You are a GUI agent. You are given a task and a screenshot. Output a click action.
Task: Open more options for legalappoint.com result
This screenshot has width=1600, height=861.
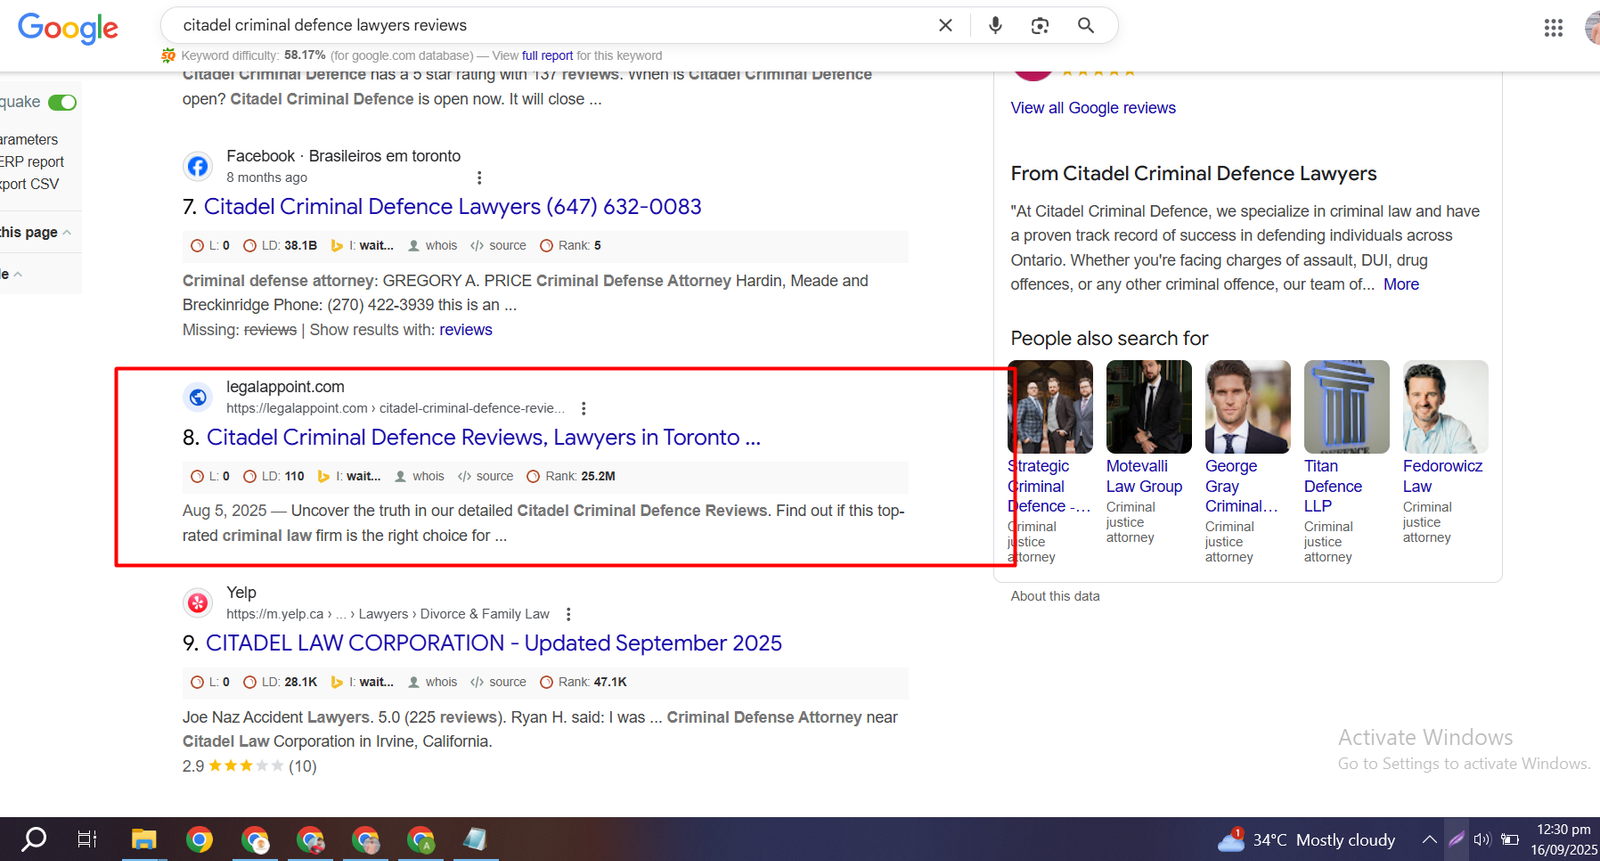[584, 408]
